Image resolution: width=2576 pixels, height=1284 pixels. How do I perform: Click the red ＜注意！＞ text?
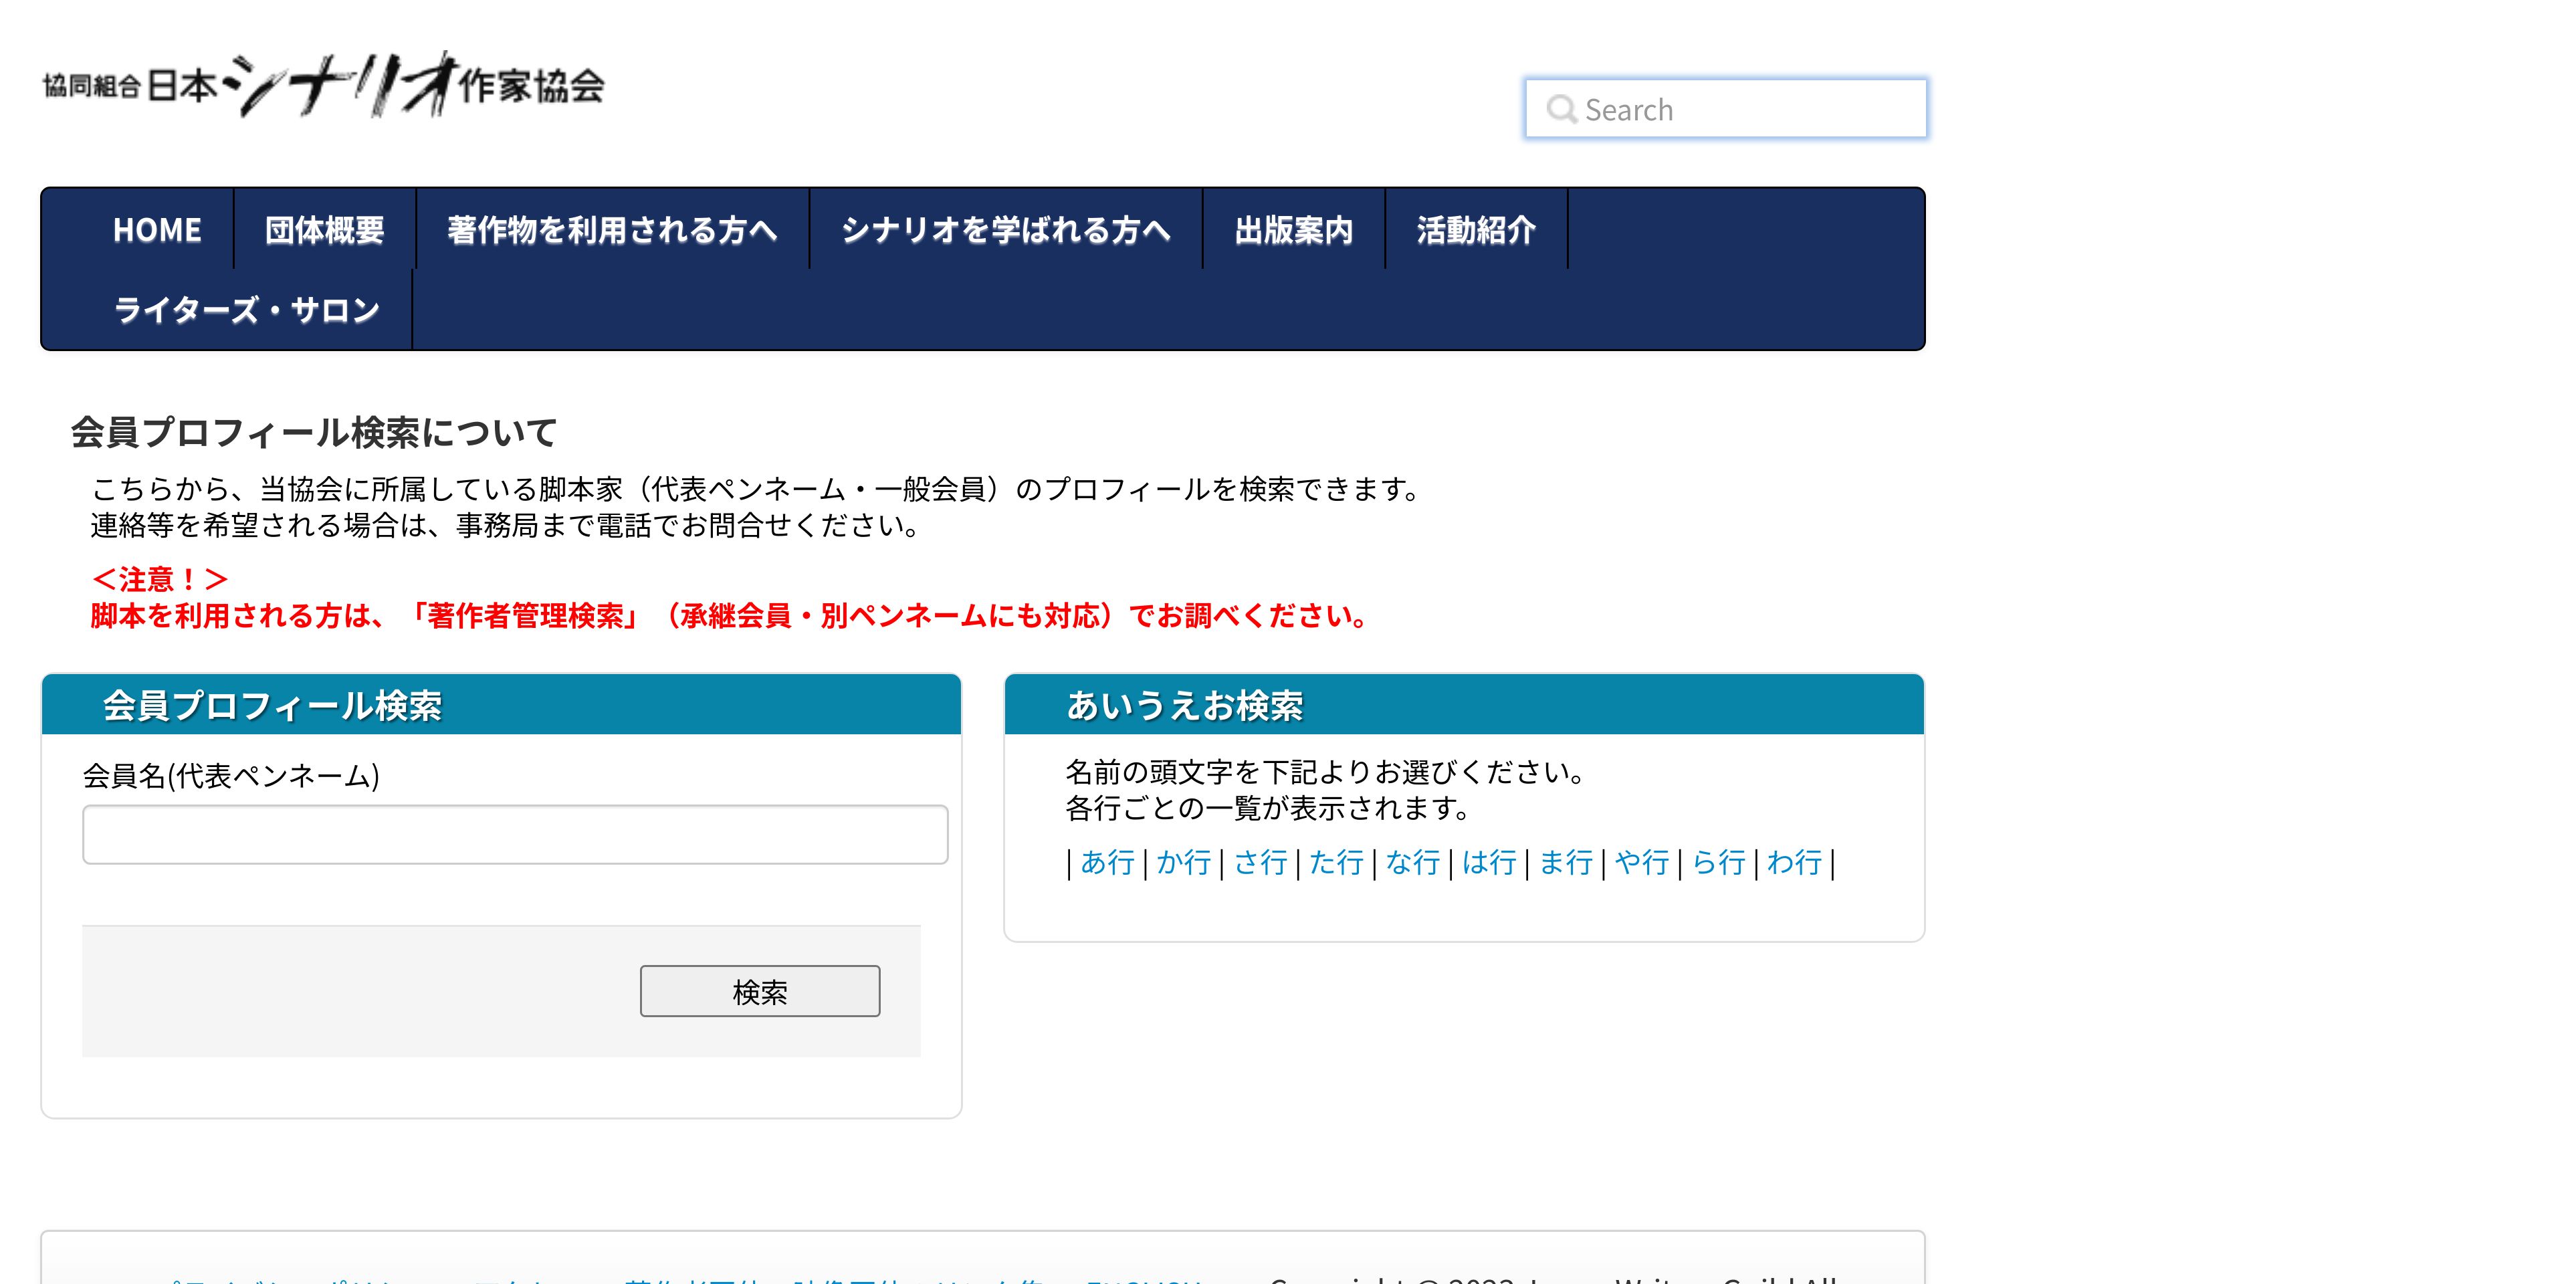click(160, 579)
